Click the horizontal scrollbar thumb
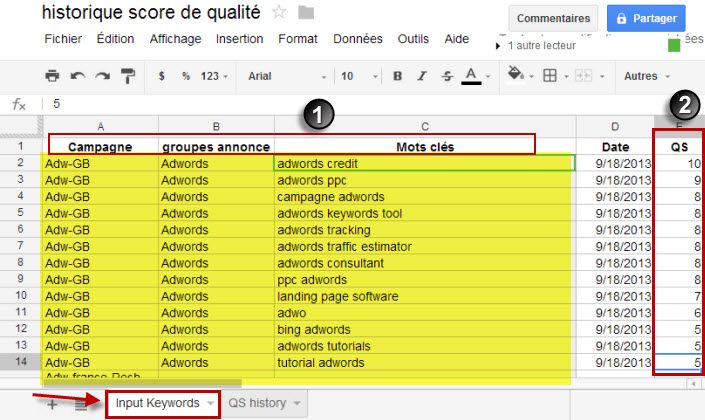705x420 pixels. click(x=143, y=384)
